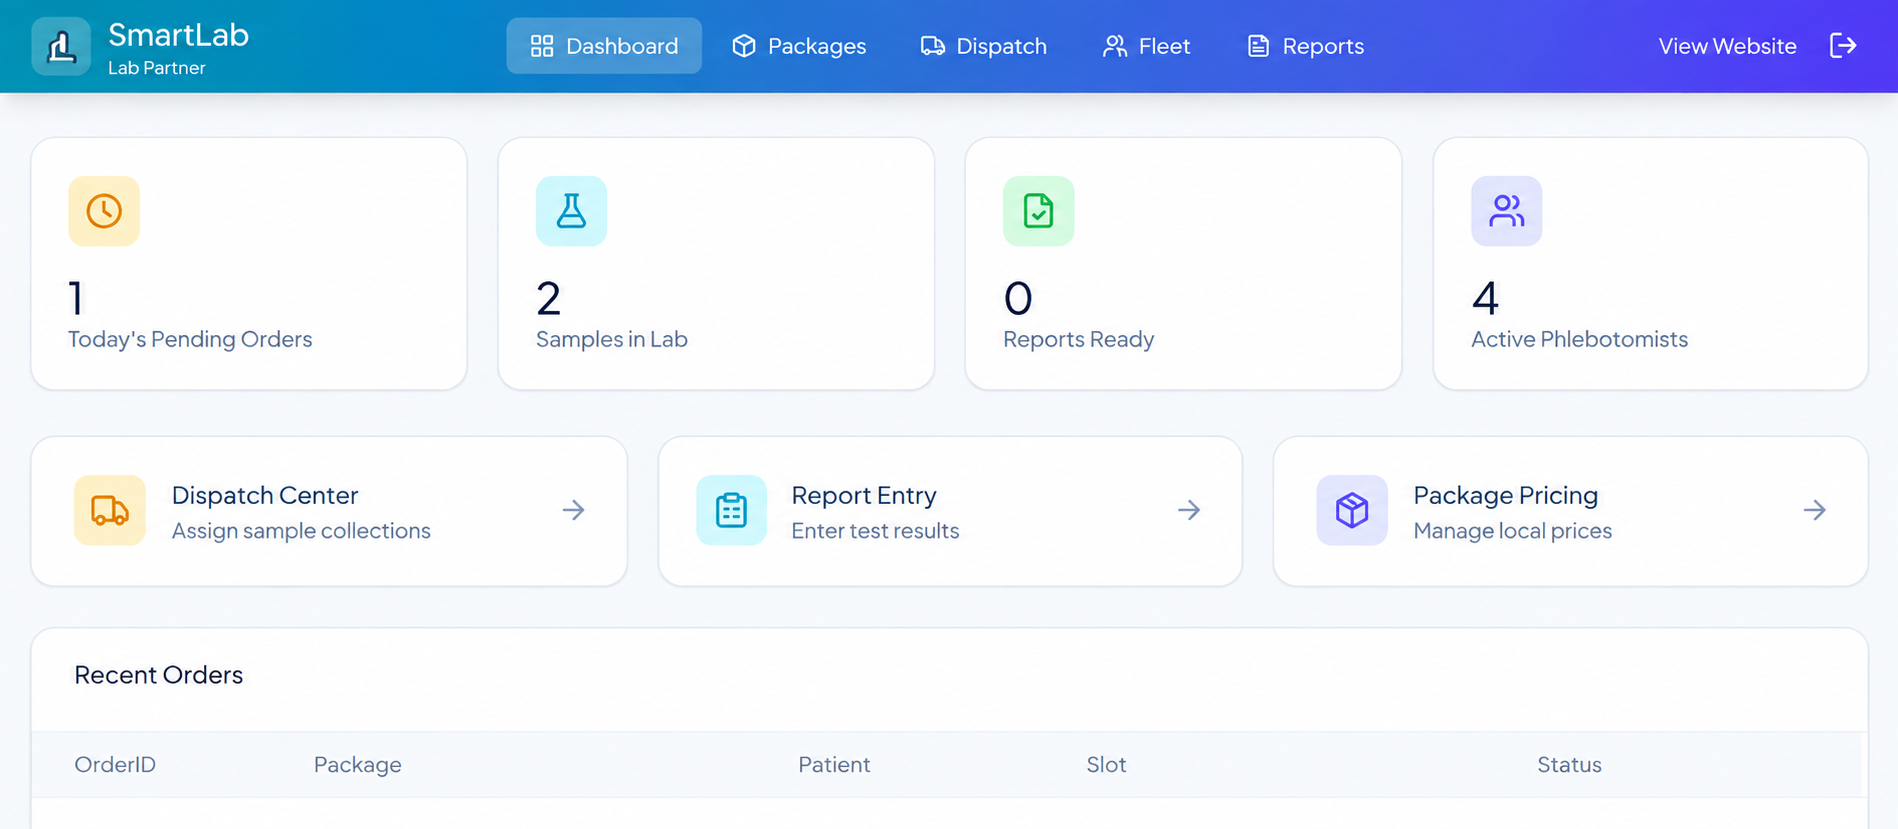Click the Reports Ready label
The image size is (1898, 829).
click(1078, 339)
